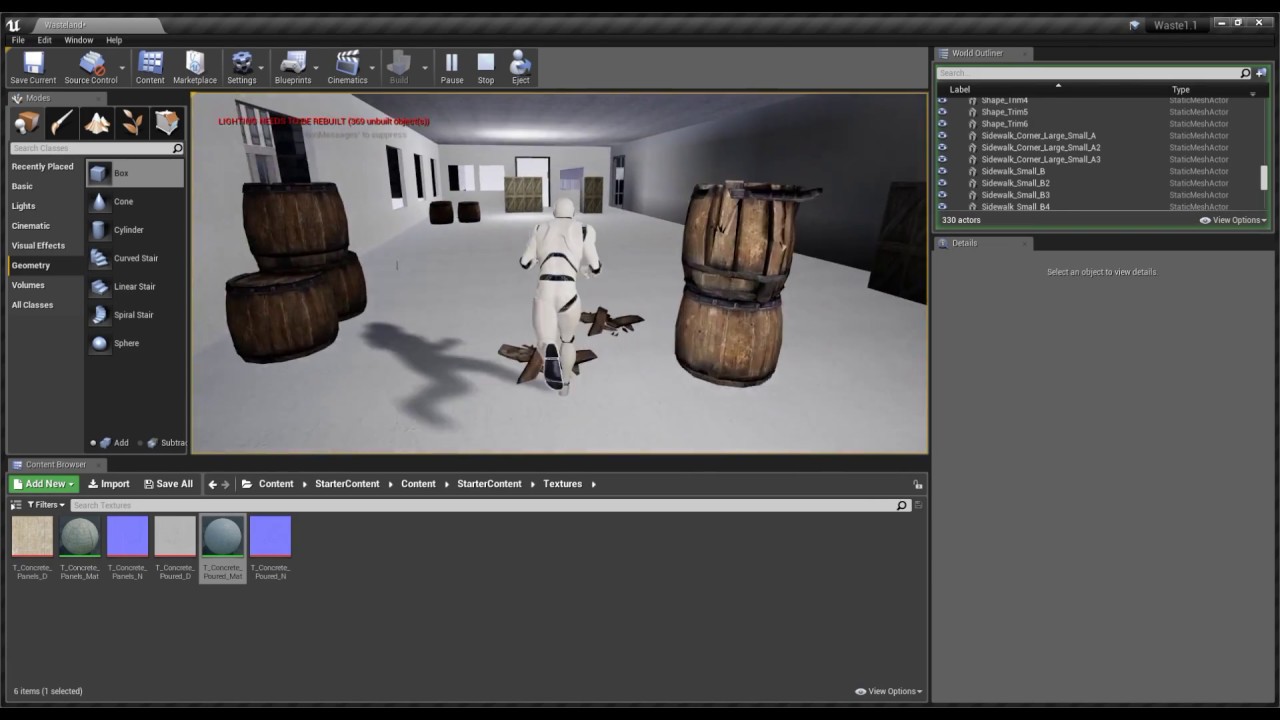1280x720 pixels.
Task: Toggle visibility of Shape_Trim6 actor
Action: (941, 124)
